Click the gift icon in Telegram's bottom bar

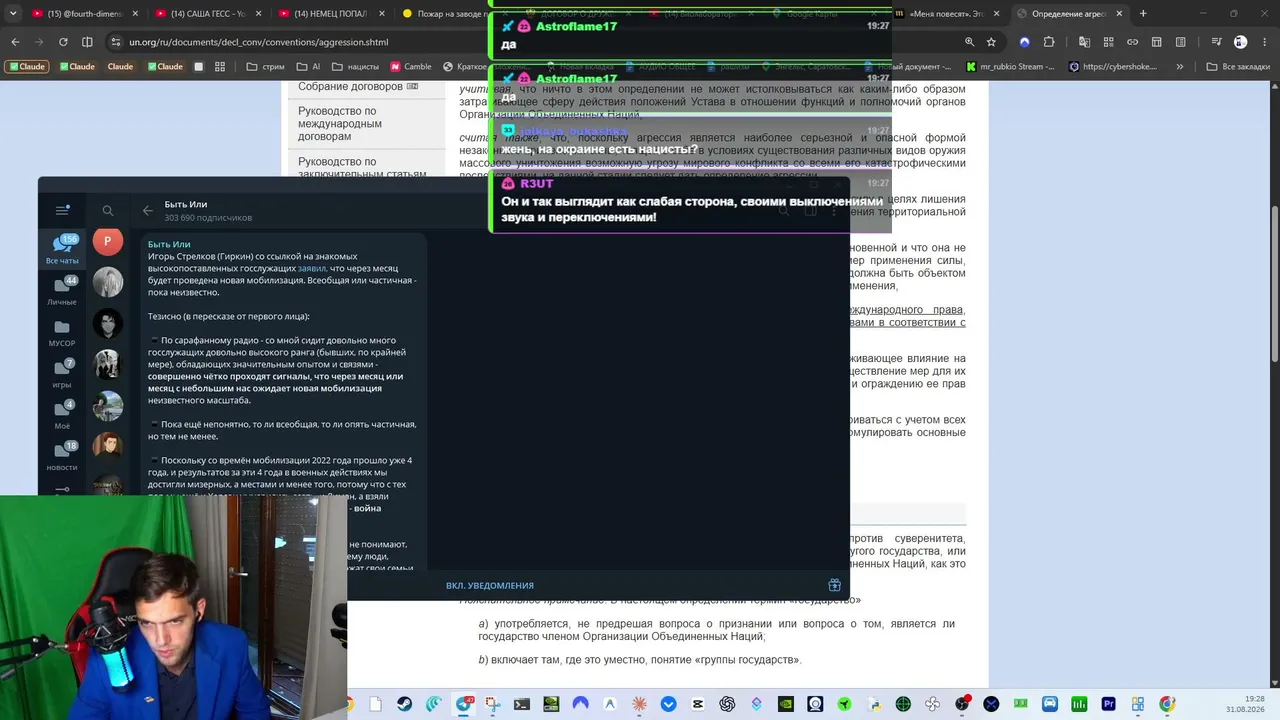[x=834, y=585]
